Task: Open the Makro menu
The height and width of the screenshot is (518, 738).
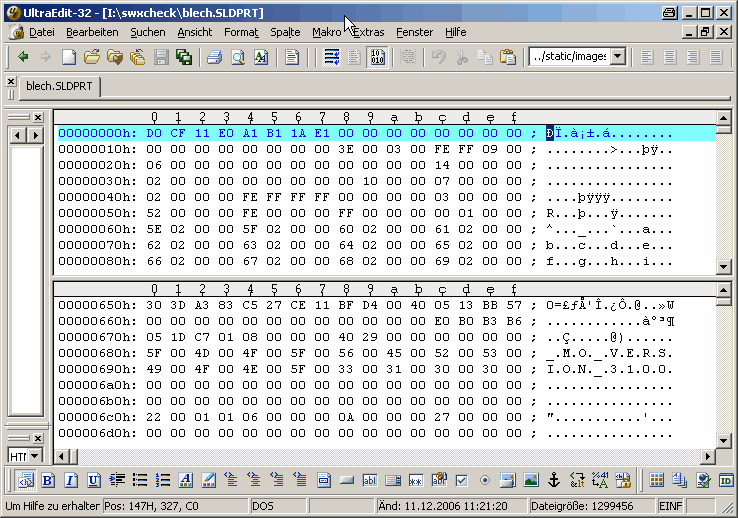Action: [326, 32]
